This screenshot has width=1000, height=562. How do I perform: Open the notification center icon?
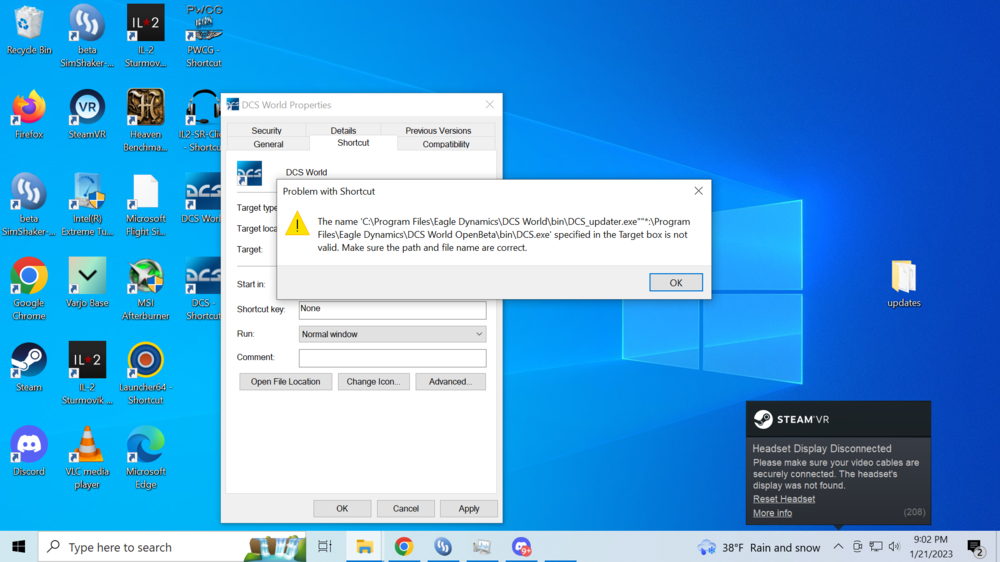tap(975, 547)
